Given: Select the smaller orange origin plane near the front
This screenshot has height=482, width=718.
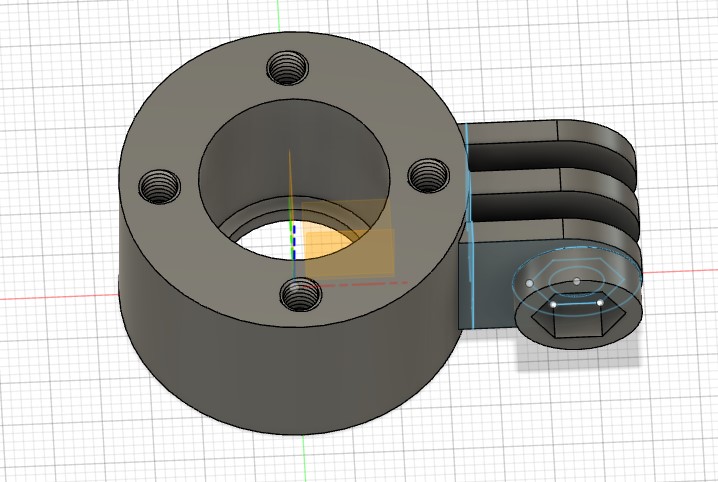Looking at the screenshot, I should [350, 253].
